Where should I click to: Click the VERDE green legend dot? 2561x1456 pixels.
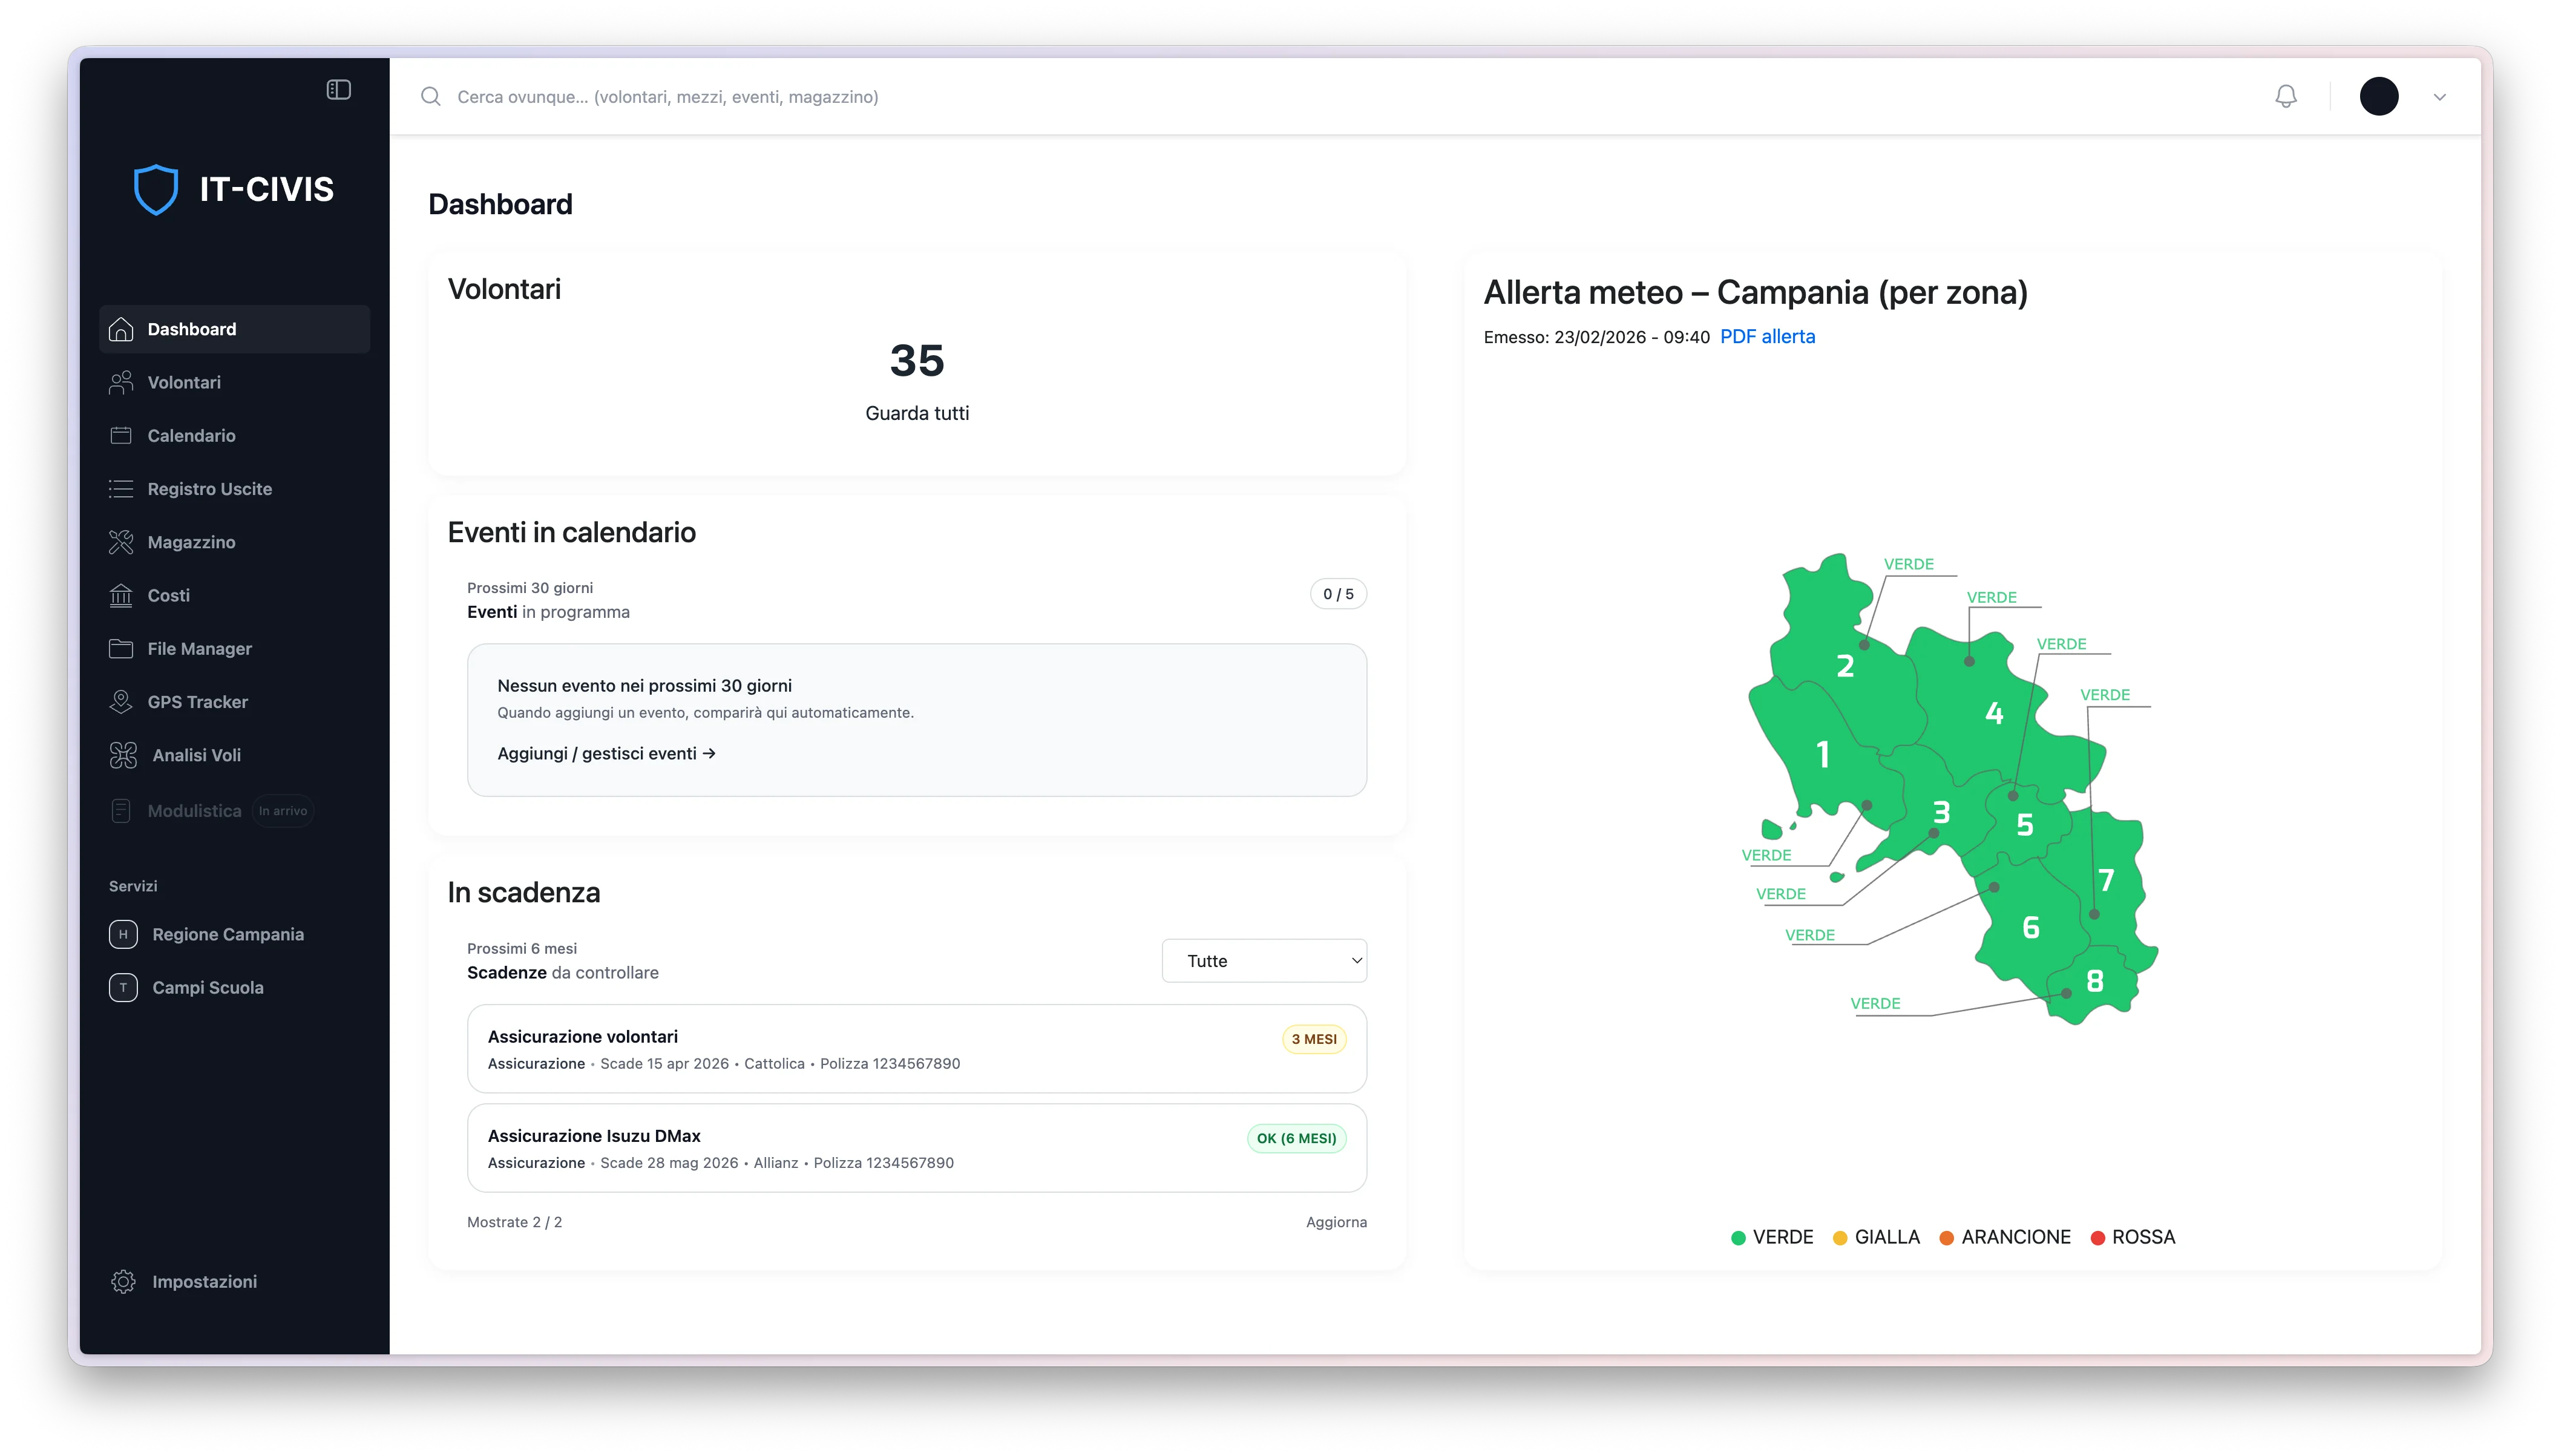point(1738,1237)
